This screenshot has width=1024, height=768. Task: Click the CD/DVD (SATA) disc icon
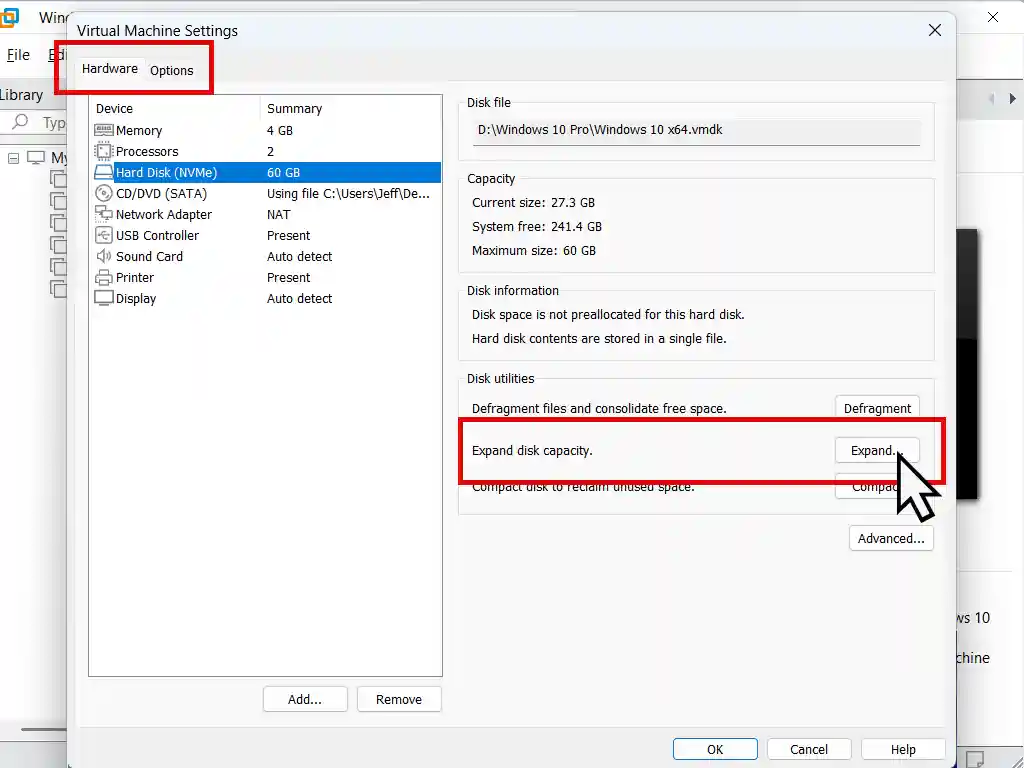click(x=103, y=194)
